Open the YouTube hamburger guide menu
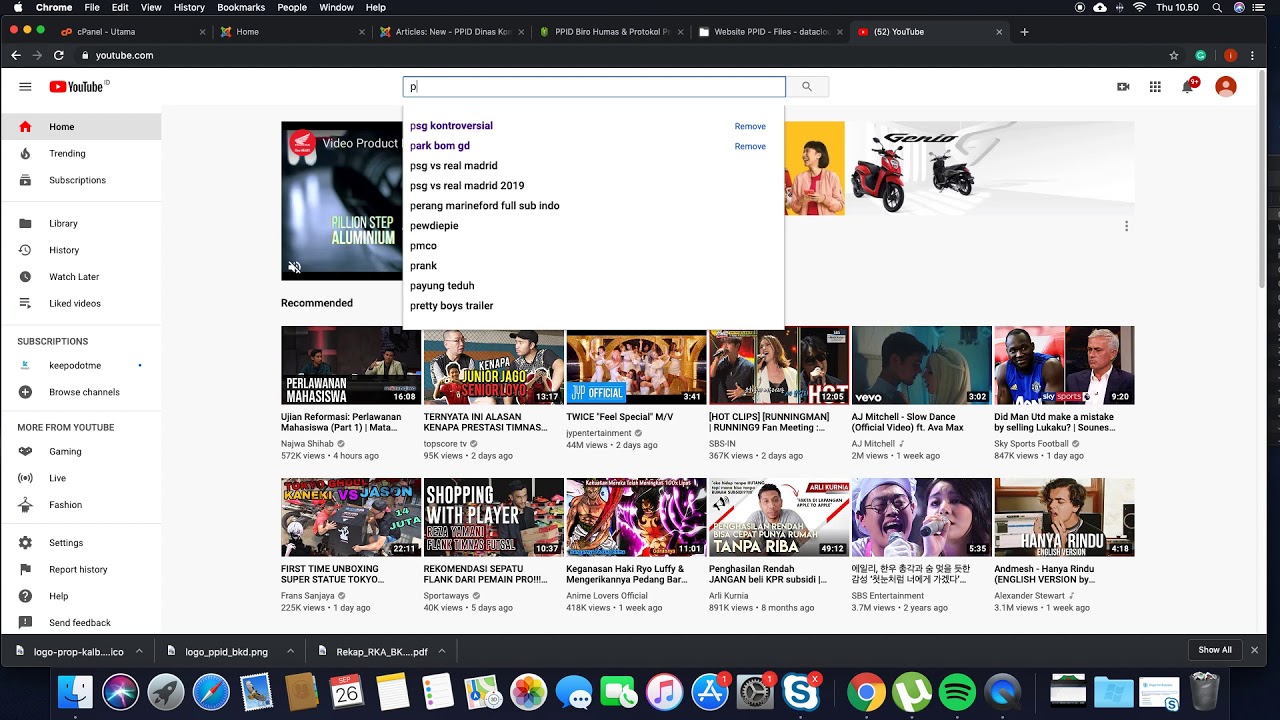This screenshot has width=1280, height=720. [x=25, y=87]
